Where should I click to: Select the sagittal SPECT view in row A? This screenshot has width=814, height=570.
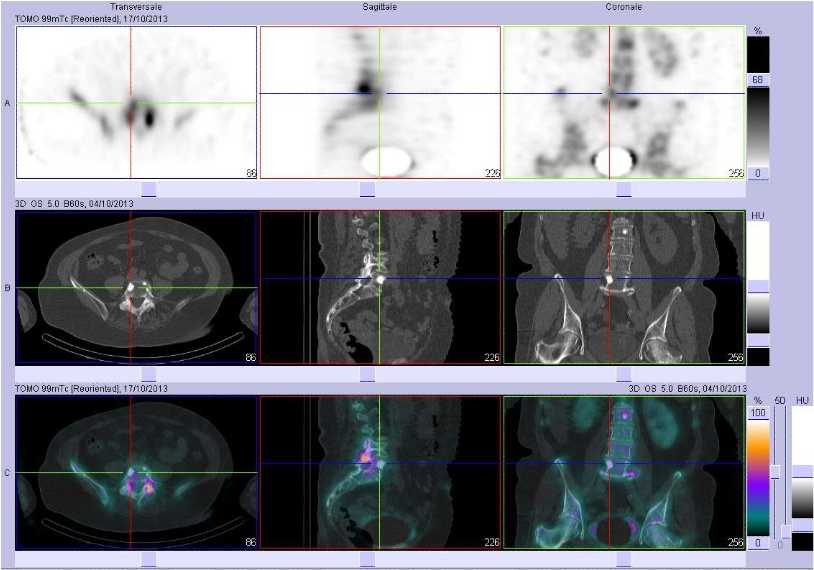380,102
